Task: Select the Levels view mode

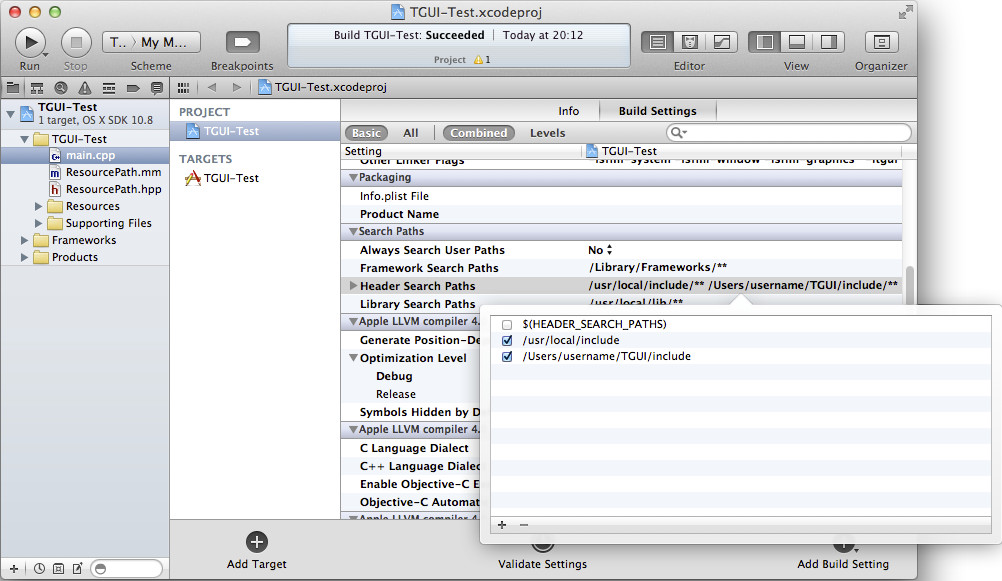Action: tap(548, 133)
